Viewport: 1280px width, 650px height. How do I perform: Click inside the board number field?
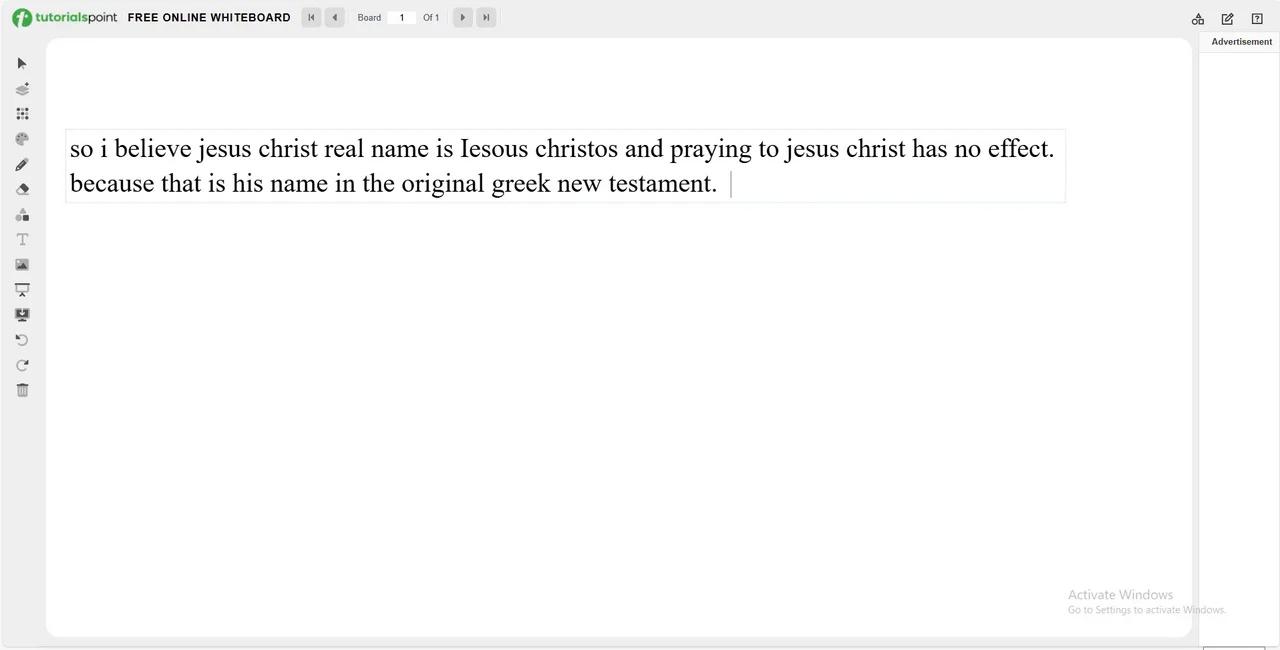click(401, 17)
